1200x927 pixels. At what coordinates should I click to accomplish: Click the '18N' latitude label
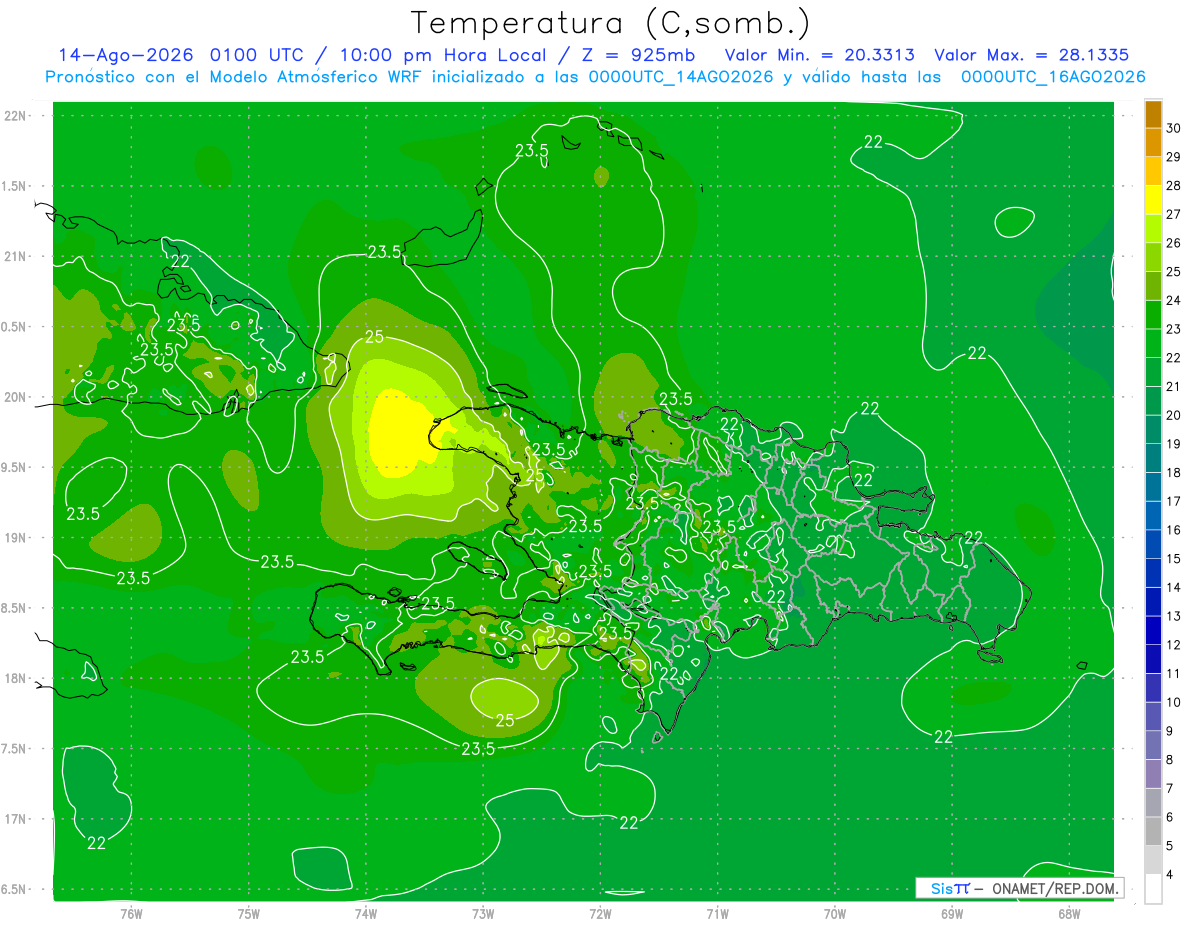[x=14, y=678]
